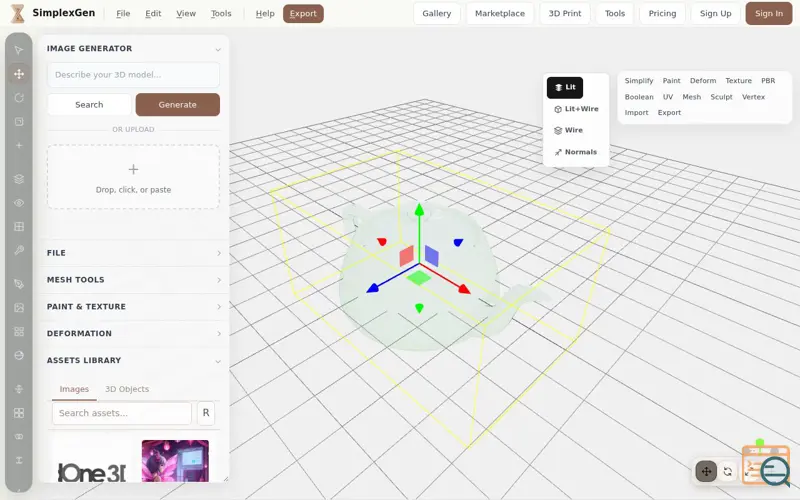Open the layers stack icon in left toolbar
This screenshot has width=800, height=500.
19,179
